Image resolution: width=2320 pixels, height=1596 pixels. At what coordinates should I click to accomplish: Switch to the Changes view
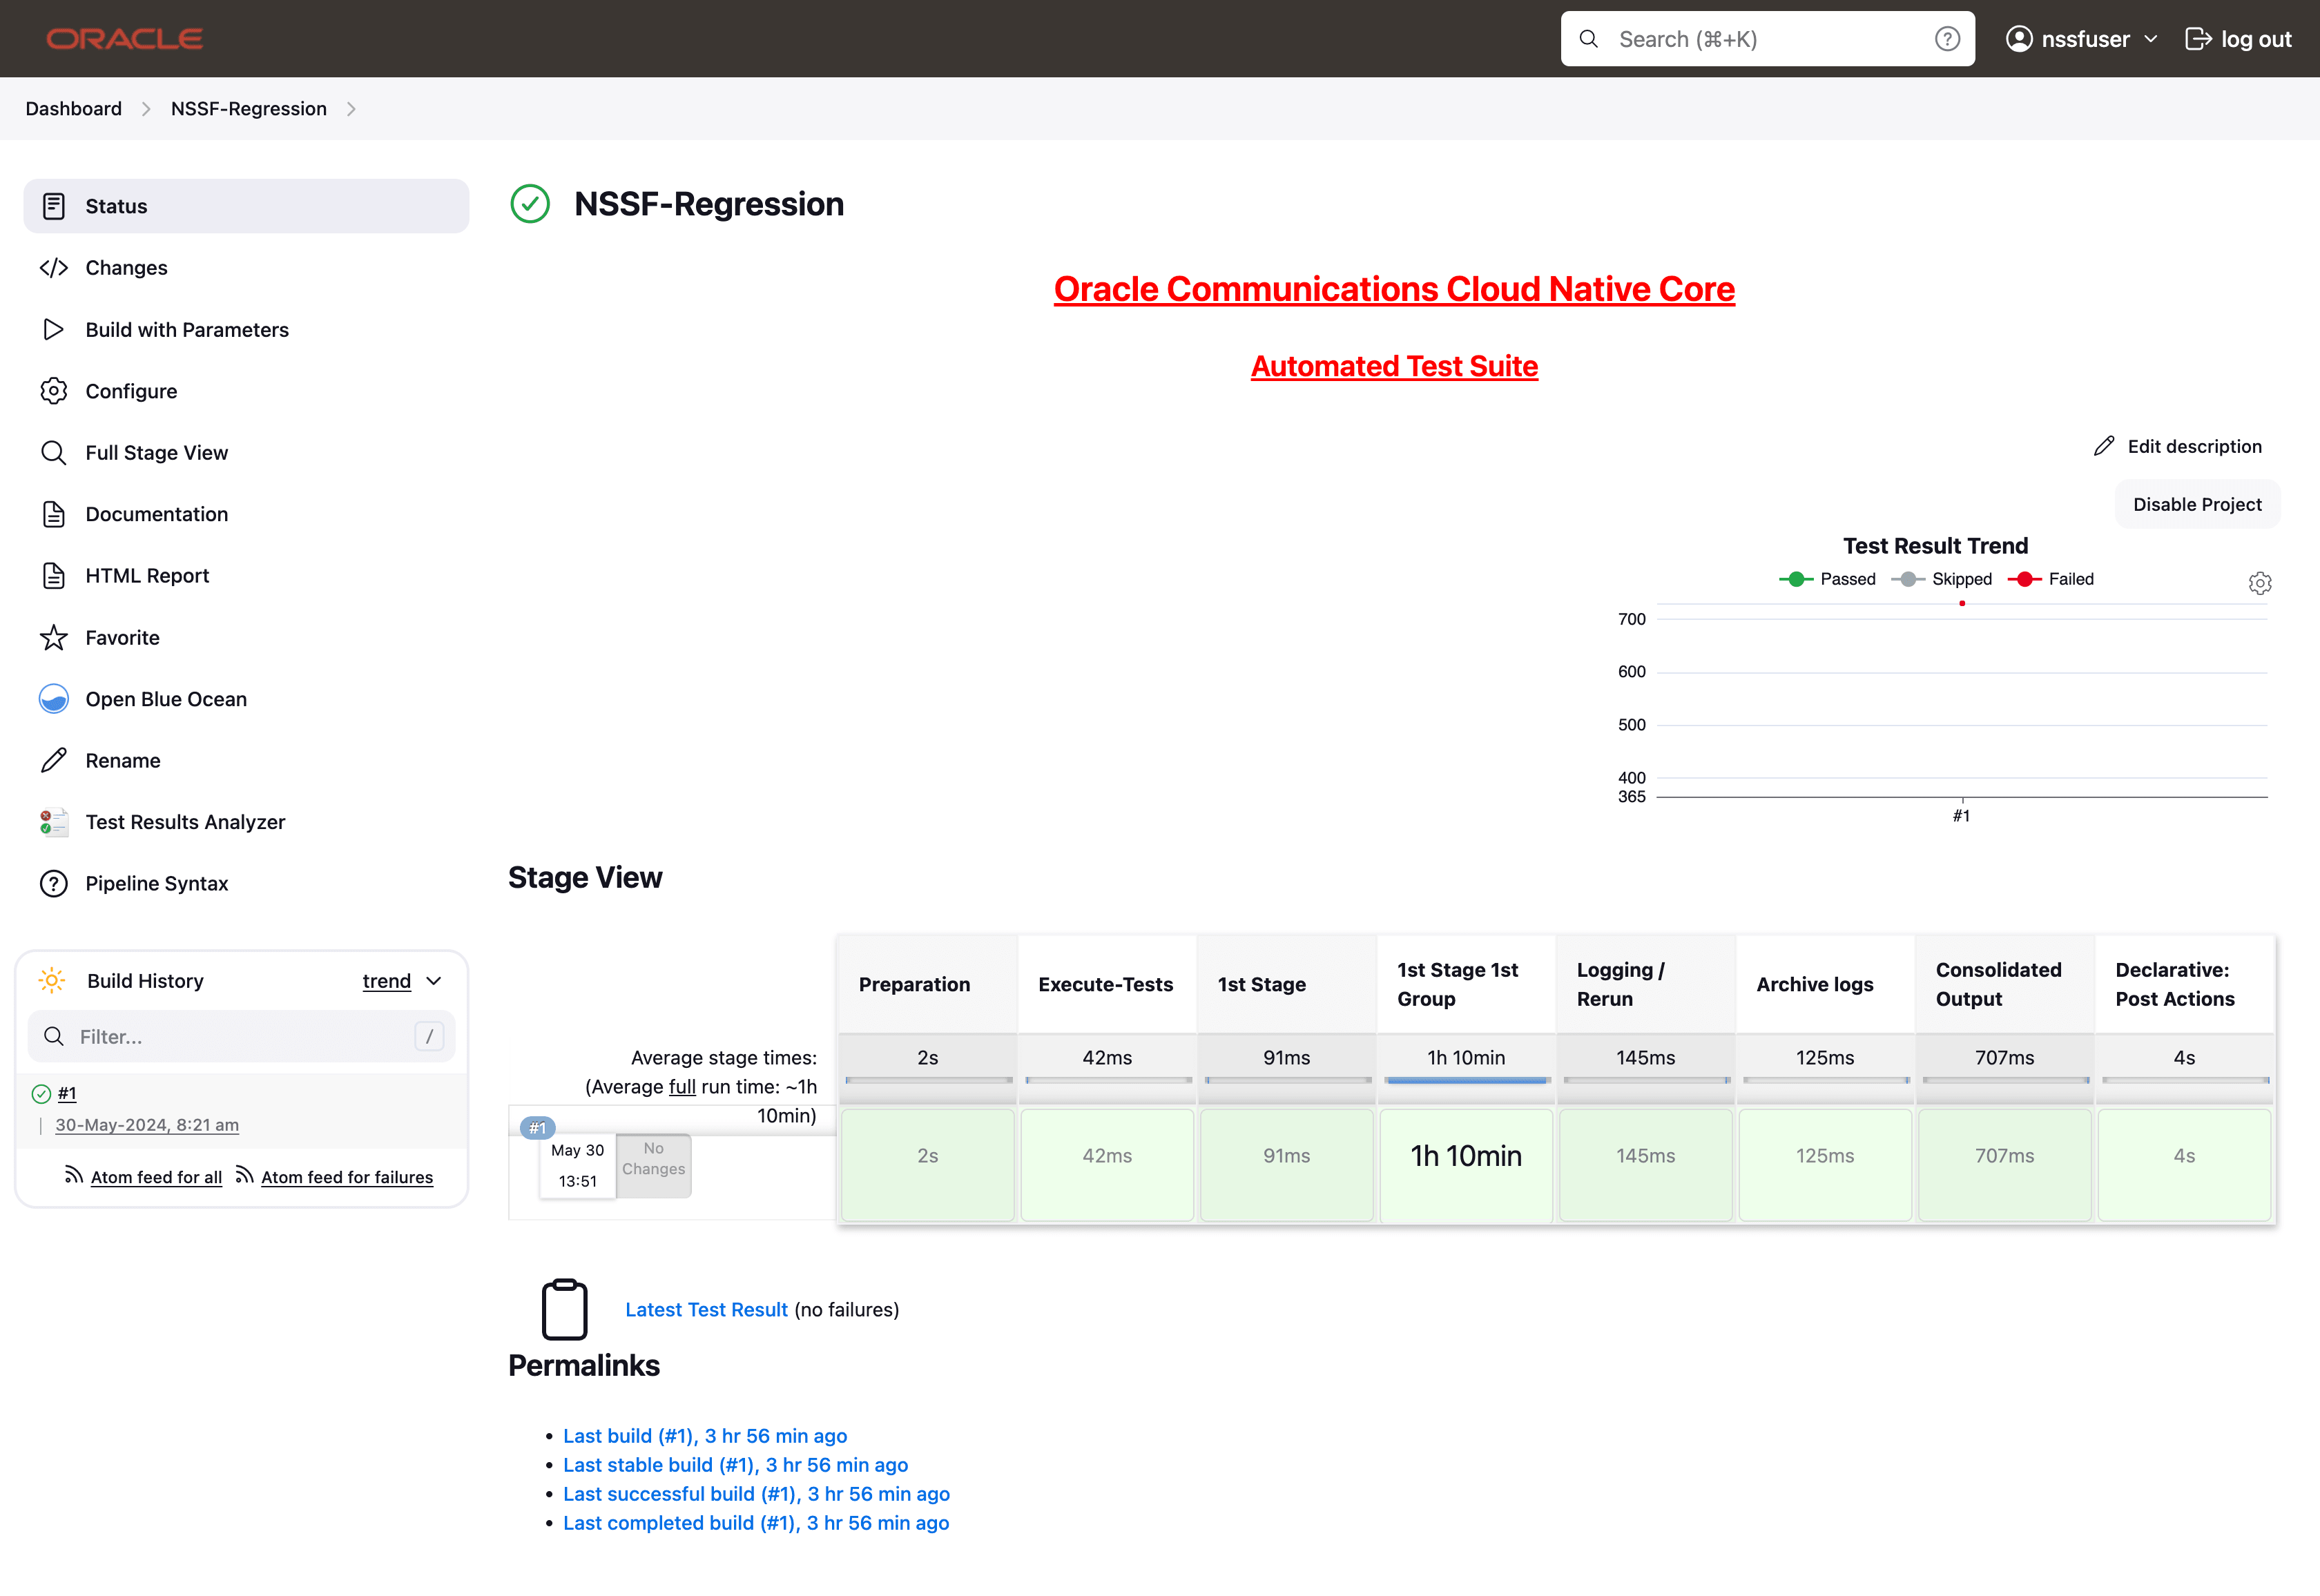126,267
